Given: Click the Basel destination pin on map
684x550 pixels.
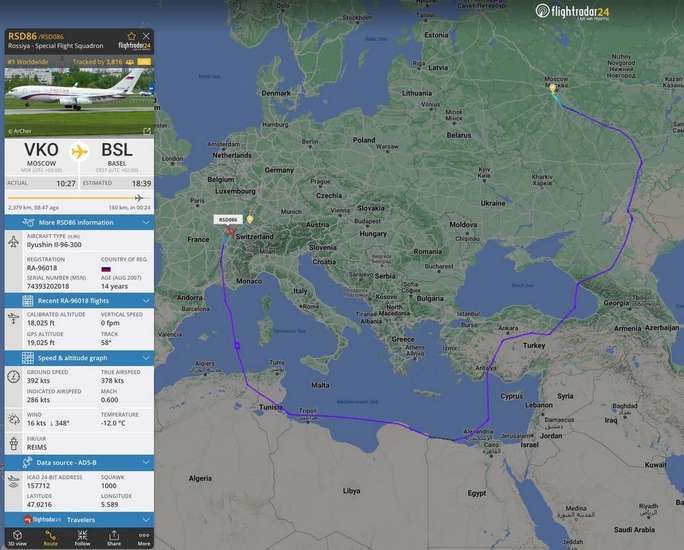Looking at the screenshot, I should coord(250,219).
